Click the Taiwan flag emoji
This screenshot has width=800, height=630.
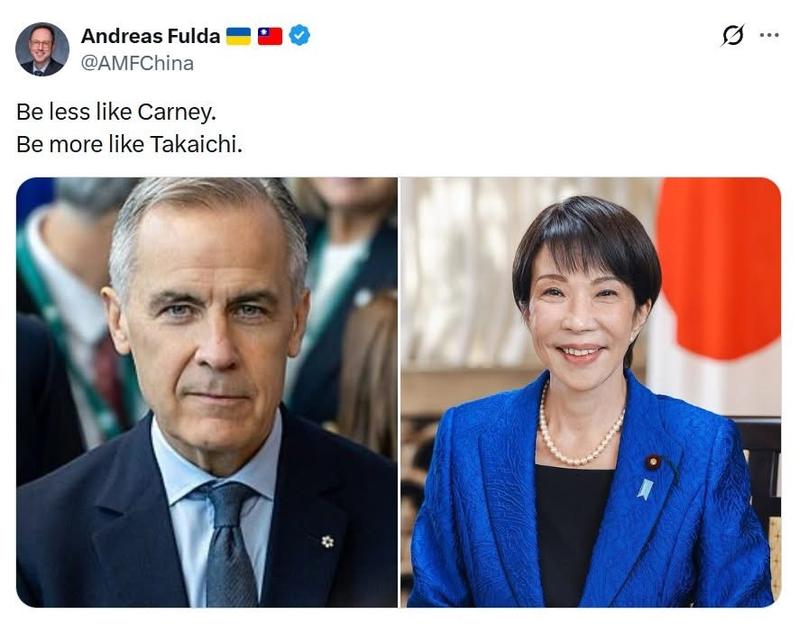[270, 36]
